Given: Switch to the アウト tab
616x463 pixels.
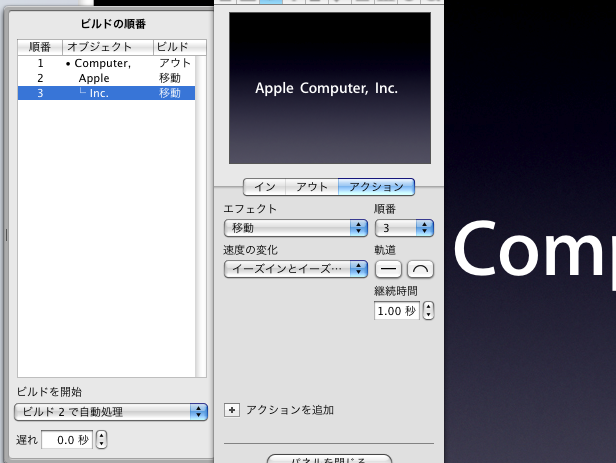Looking at the screenshot, I should 312,187.
